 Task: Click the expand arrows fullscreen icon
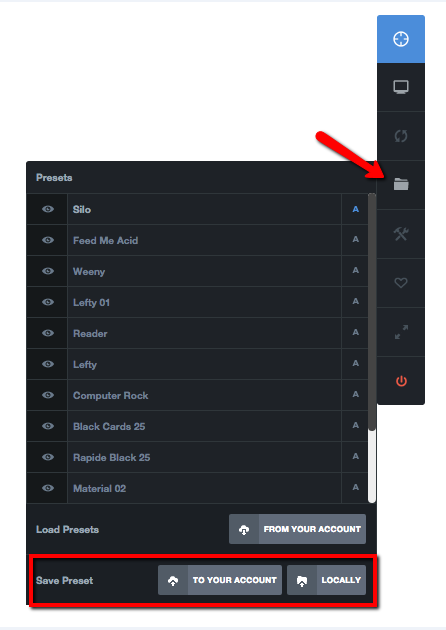coord(401,332)
